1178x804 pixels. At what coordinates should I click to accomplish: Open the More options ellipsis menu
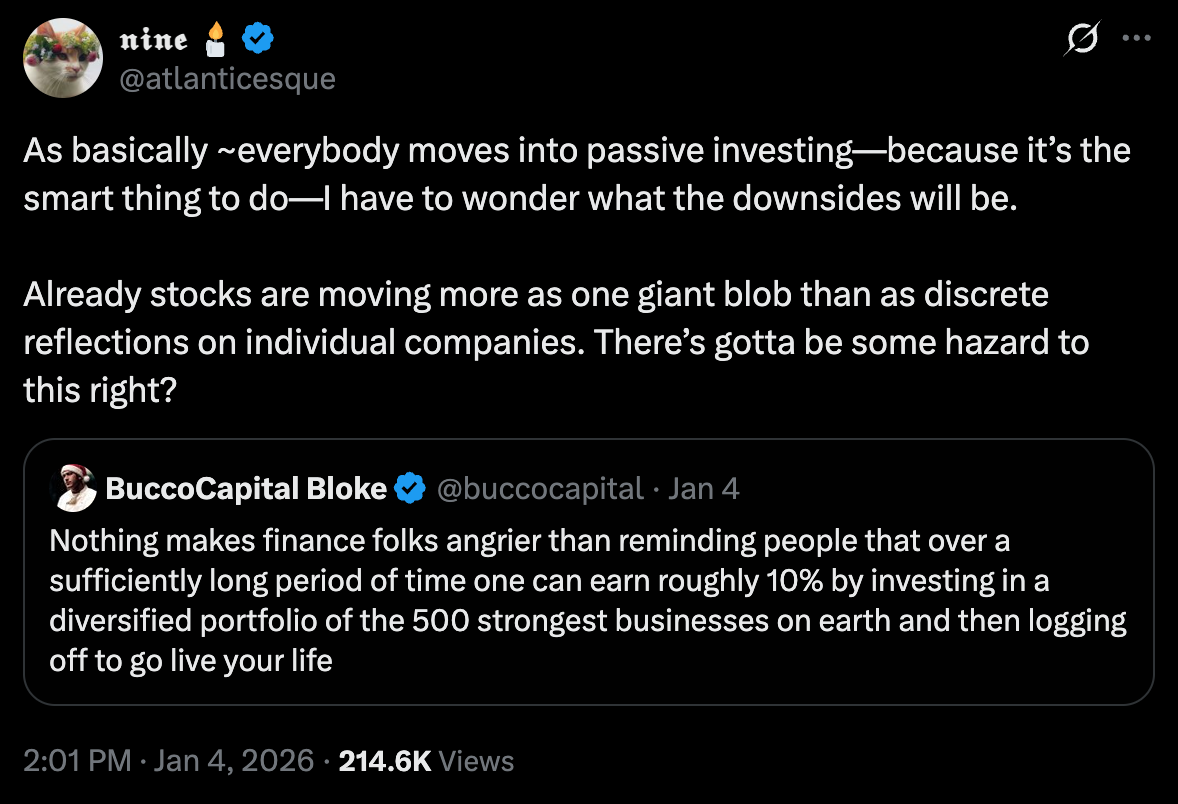pos(1137,39)
